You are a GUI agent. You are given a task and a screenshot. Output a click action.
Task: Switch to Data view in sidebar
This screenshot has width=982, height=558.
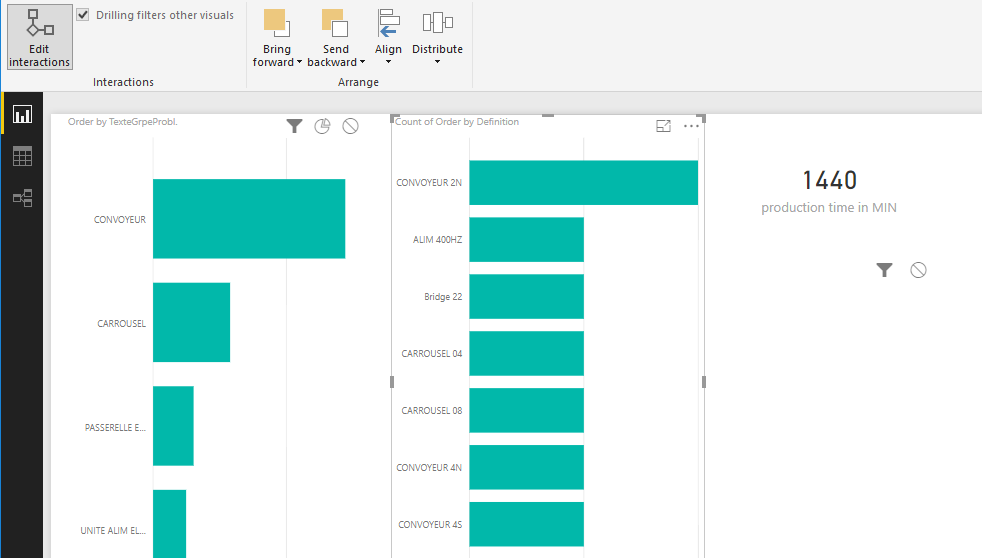pos(23,157)
